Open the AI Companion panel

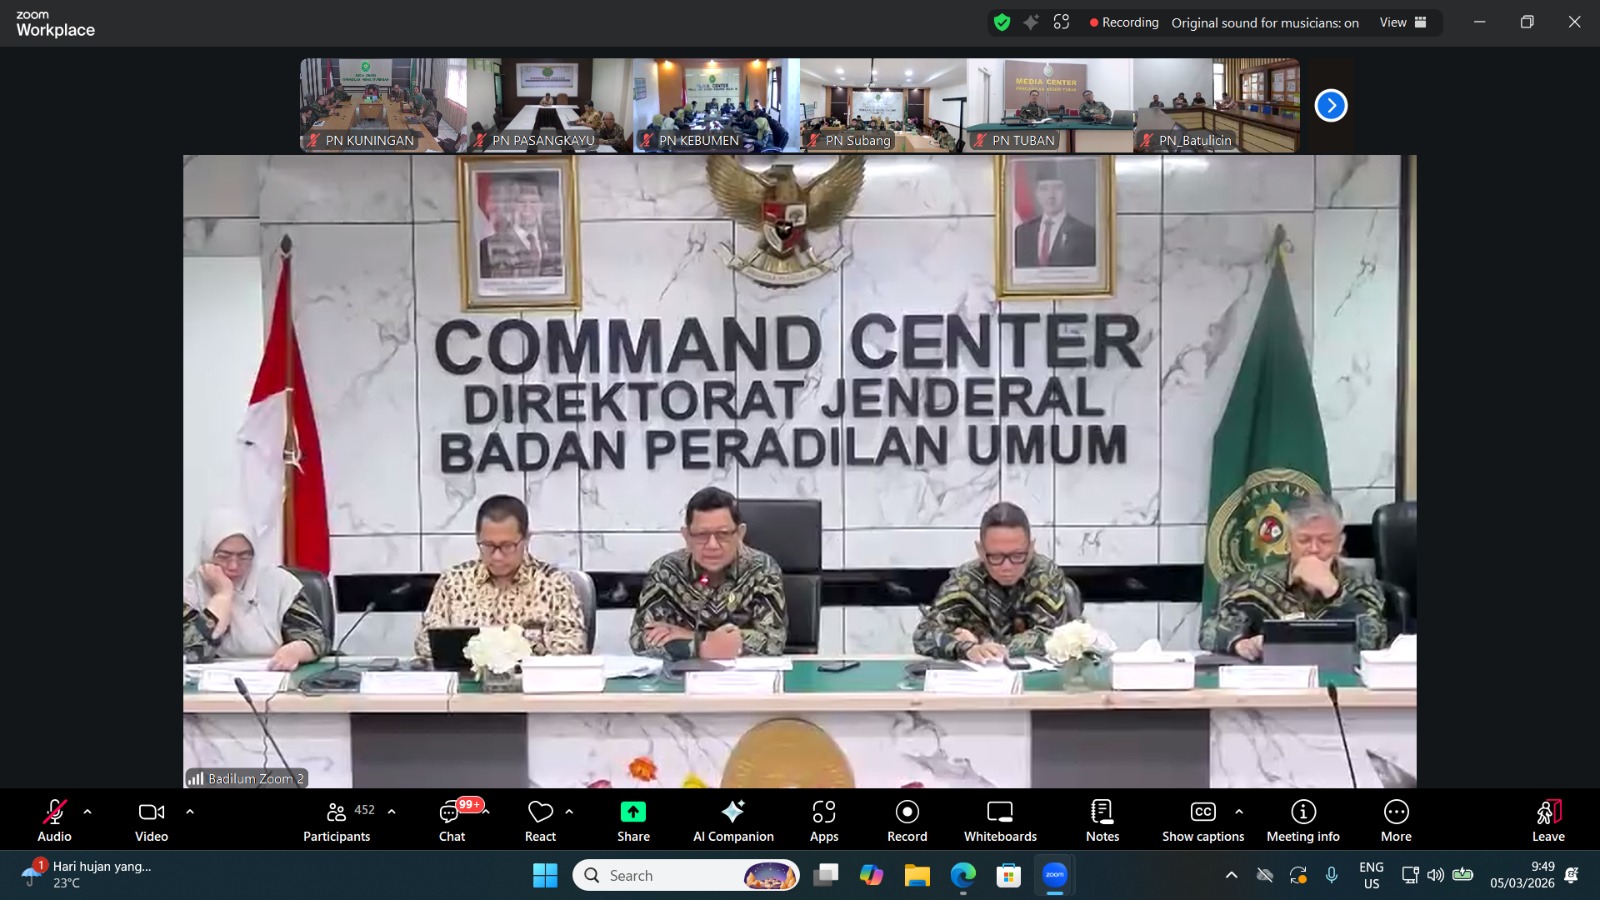point(733,820)
